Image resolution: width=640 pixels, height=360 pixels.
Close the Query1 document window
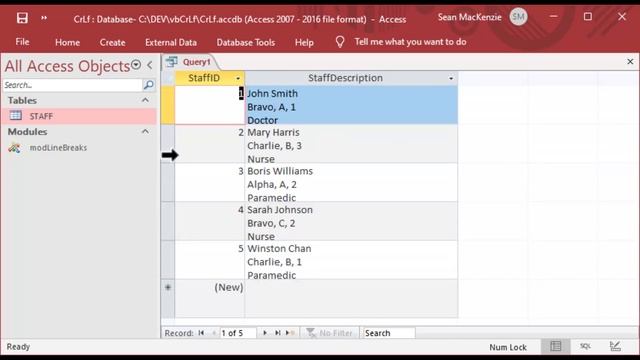(630, 62)
